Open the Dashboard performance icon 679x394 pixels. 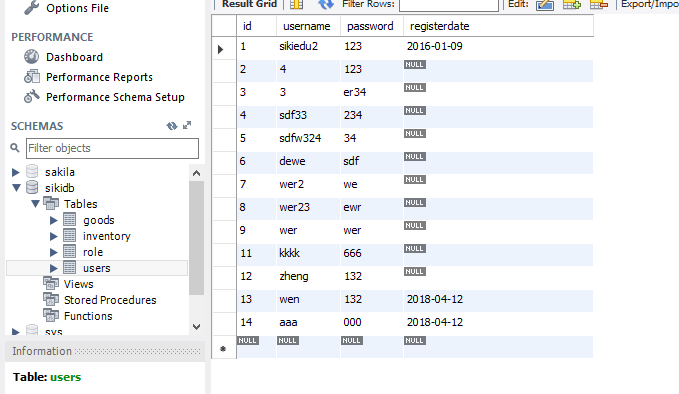[31, 57]
